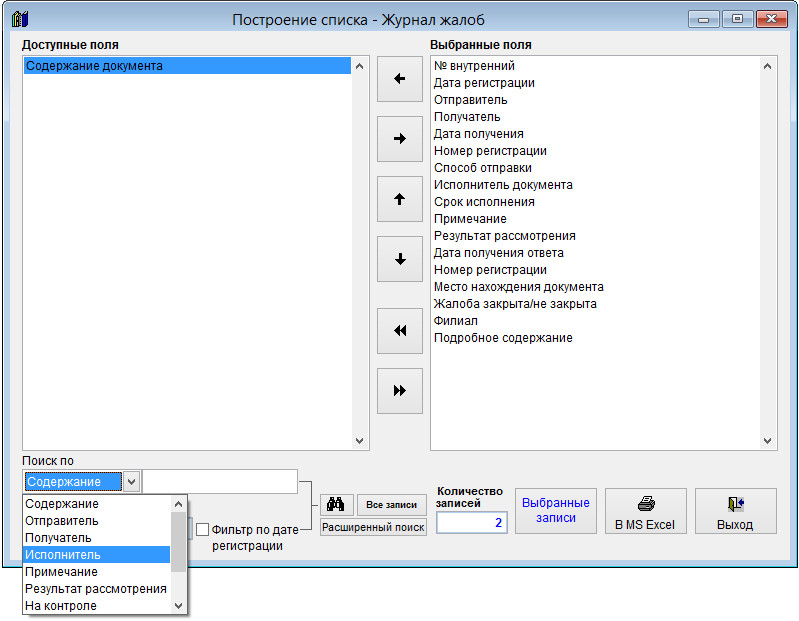
Task: Click dropdown list scrollbar down arrow
Action: click(x=178, y=606)
